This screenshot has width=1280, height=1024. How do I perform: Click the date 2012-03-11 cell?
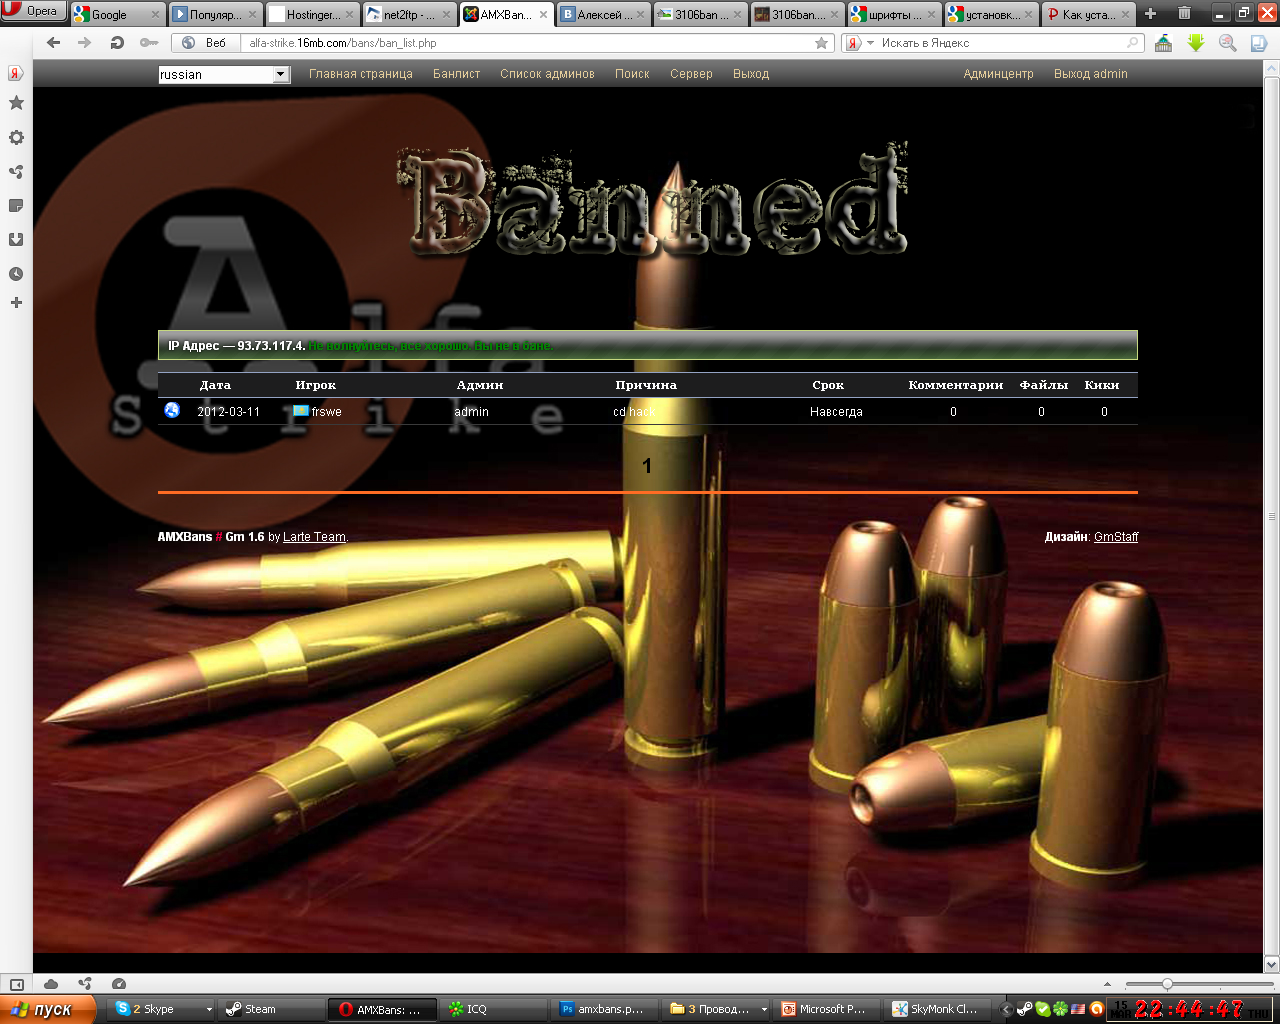tap(228, 412)
